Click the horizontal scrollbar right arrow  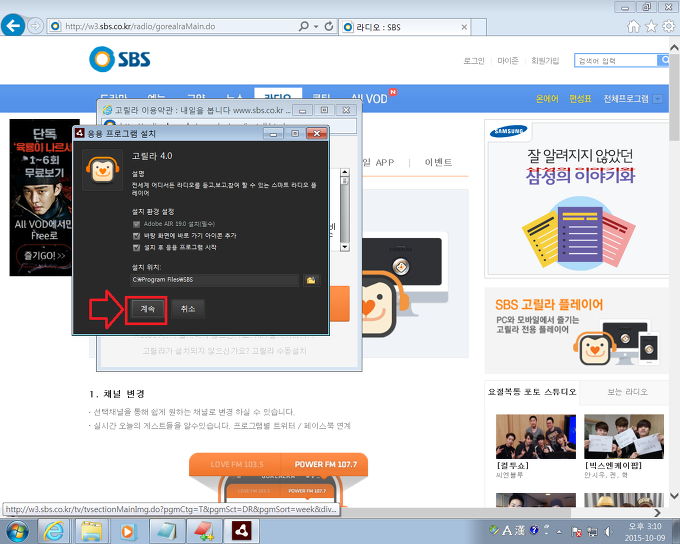[x=657, y=513]
